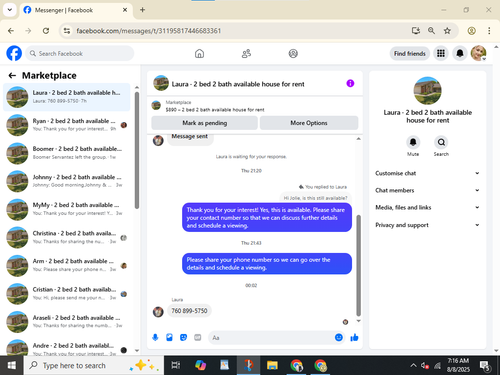The height and width of the screenshot is (375, 500).
Task: Click the listing thumbnail in right panel
Action: 427,91
